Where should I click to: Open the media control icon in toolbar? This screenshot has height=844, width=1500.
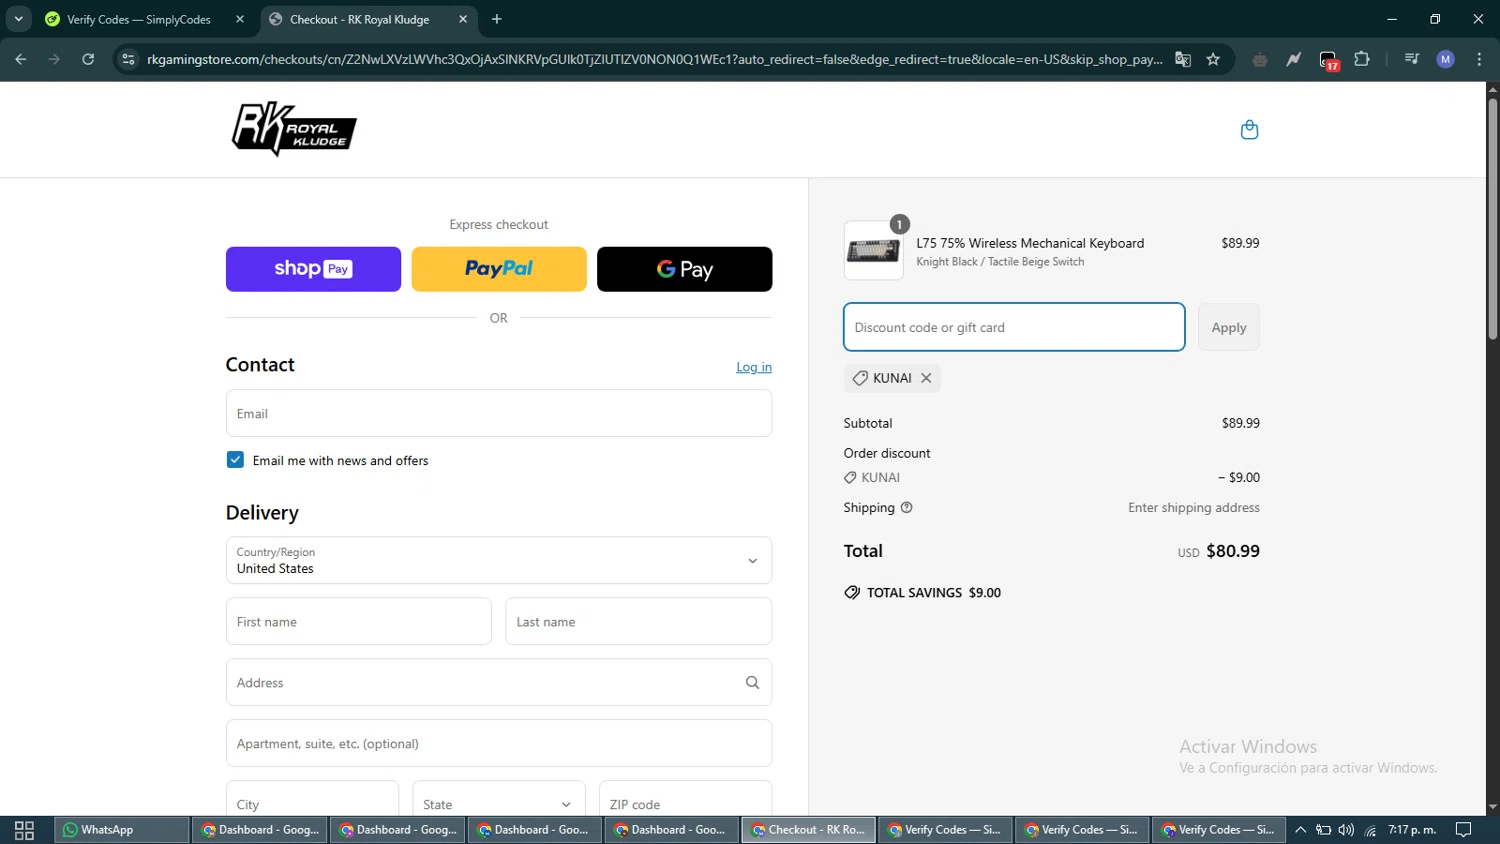tap(1411, 59)
